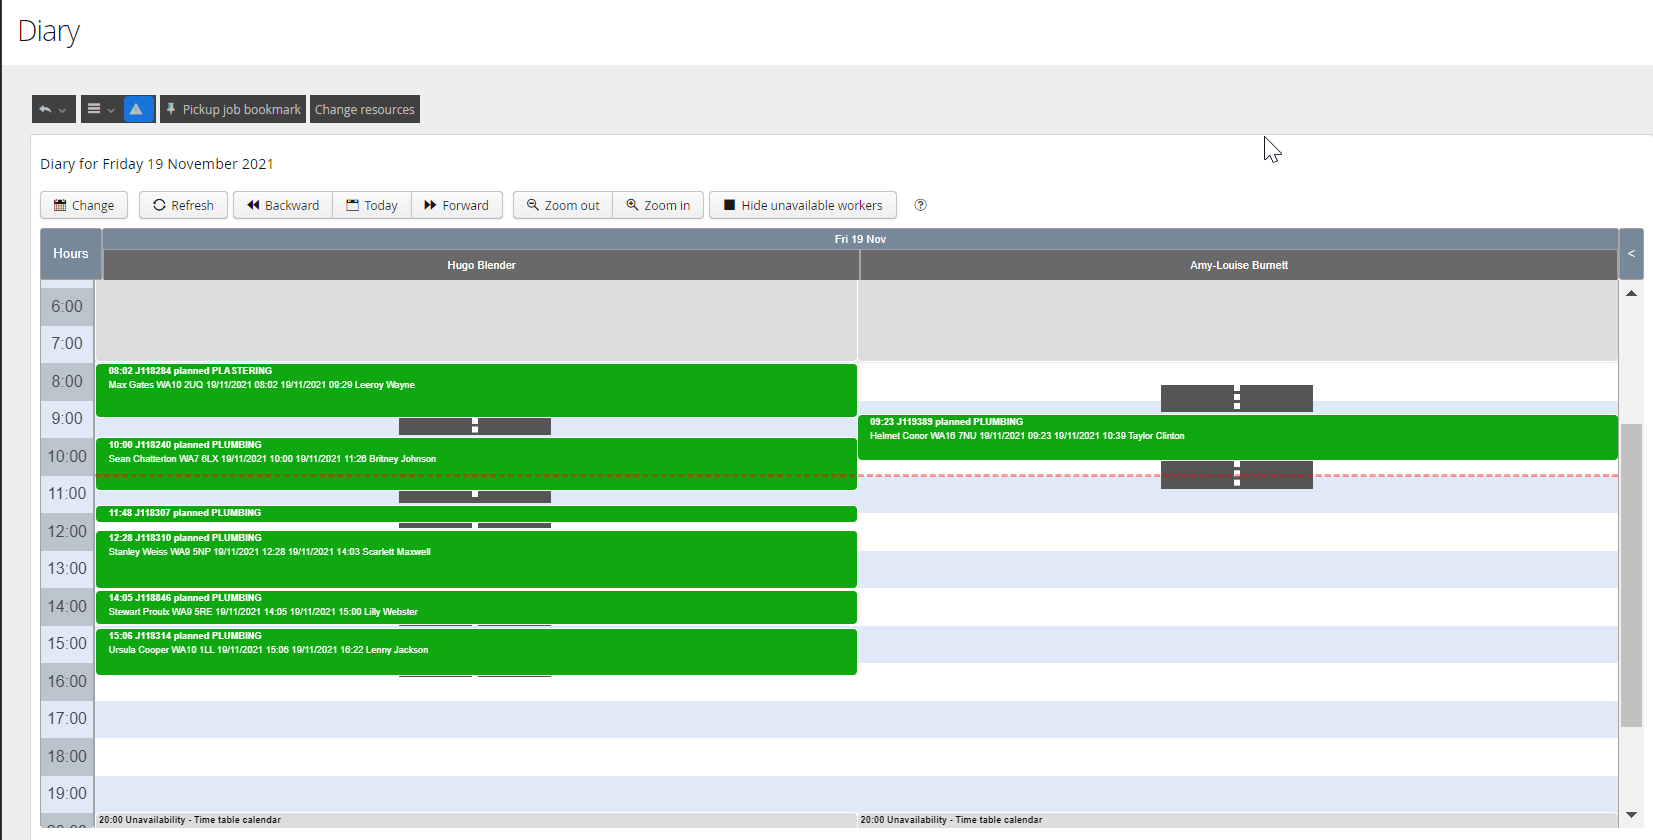Click the 19:00 hour label
The width and height of the screenshot is (1653, 840).
[x=67, y=794]
